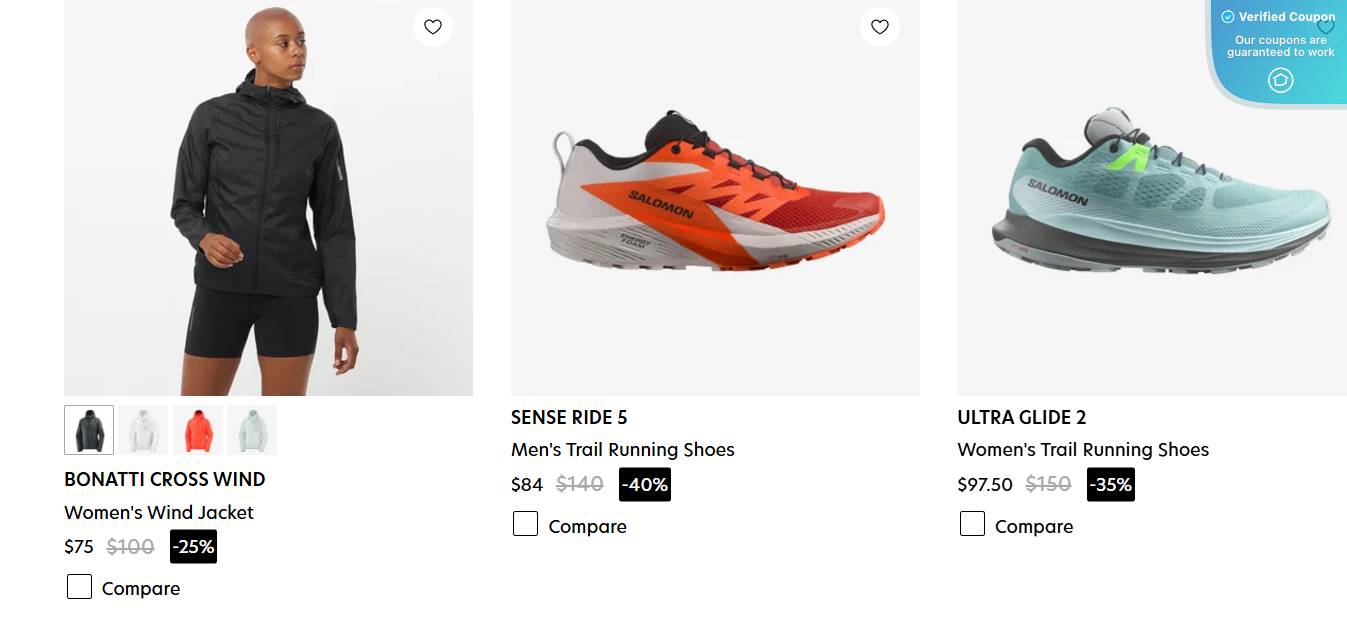This screenshot has height=643, width=1347.
Task: Check the Compare box for Sense Ride 5
Action: [x=526, y=523]
